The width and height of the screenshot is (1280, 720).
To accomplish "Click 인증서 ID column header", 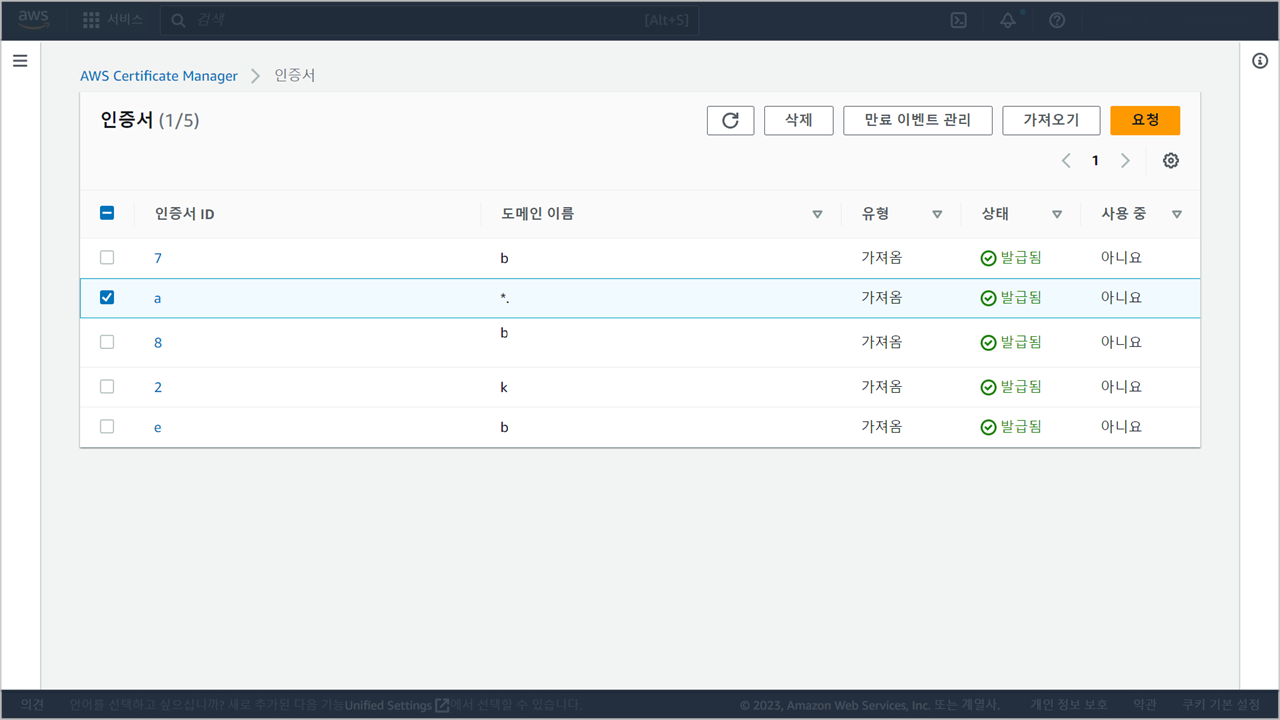I will coord(185,214).
